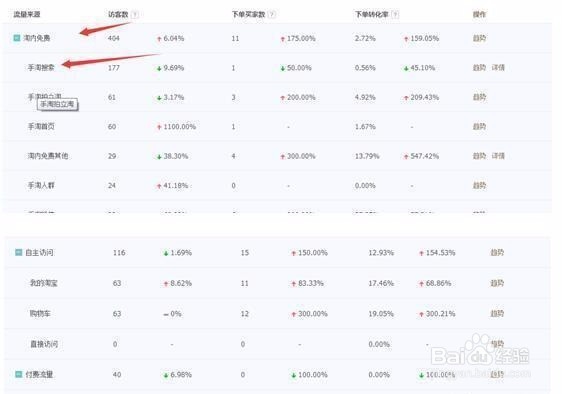
Task: Collapse the 自主访问 traffic source group
Action: coord(18,253)
